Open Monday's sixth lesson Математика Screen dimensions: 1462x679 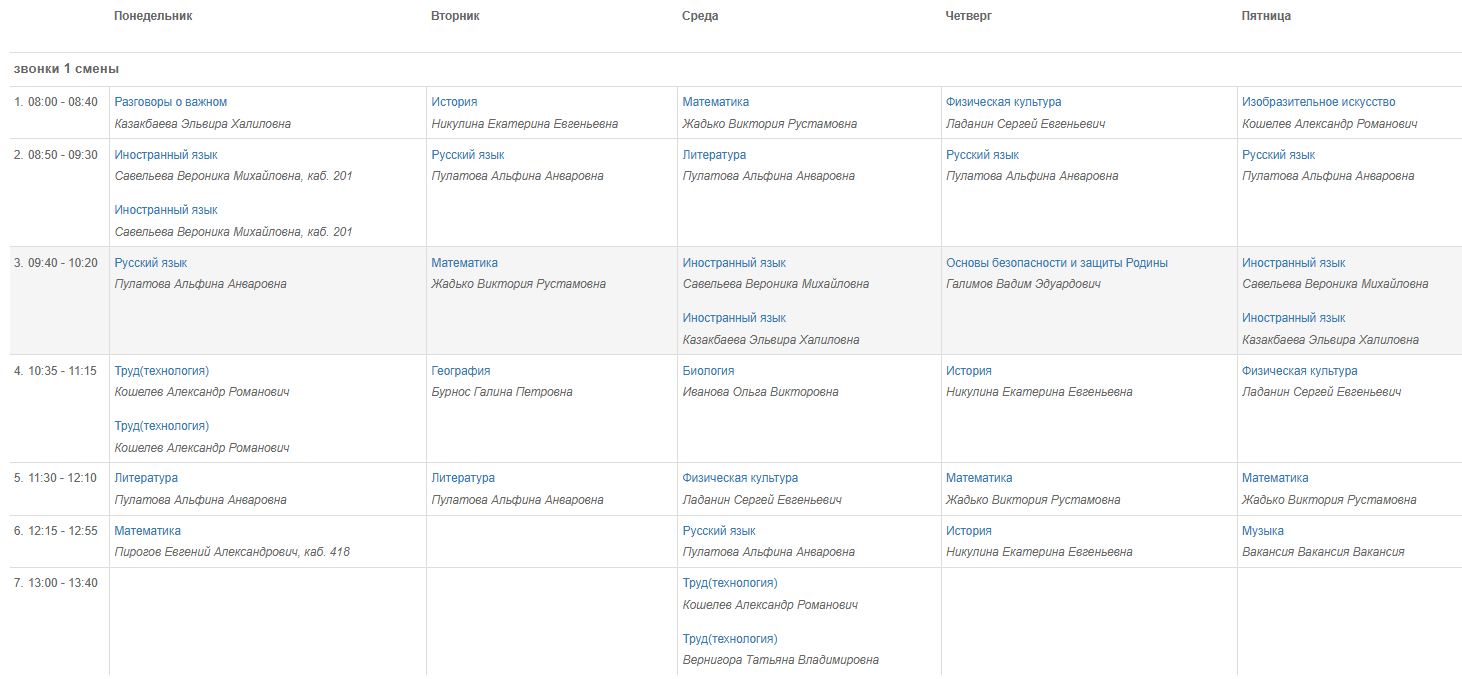coord(148,531)
